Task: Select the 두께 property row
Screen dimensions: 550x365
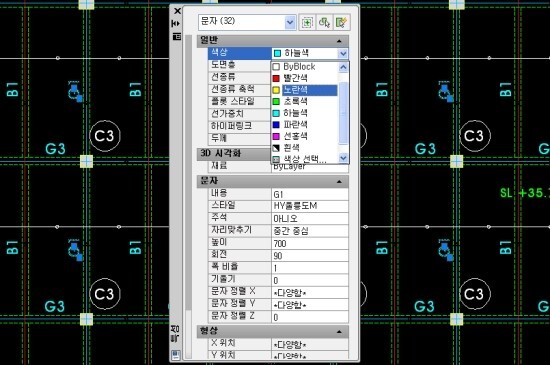Action: [240, 139]
